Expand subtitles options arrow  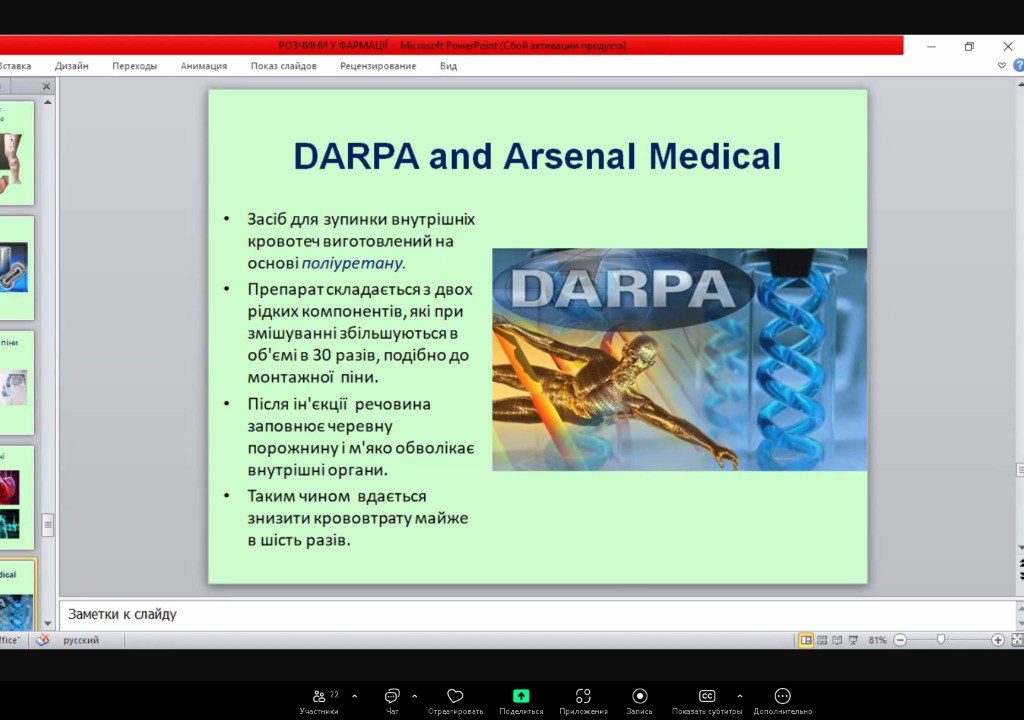(739, 696)
